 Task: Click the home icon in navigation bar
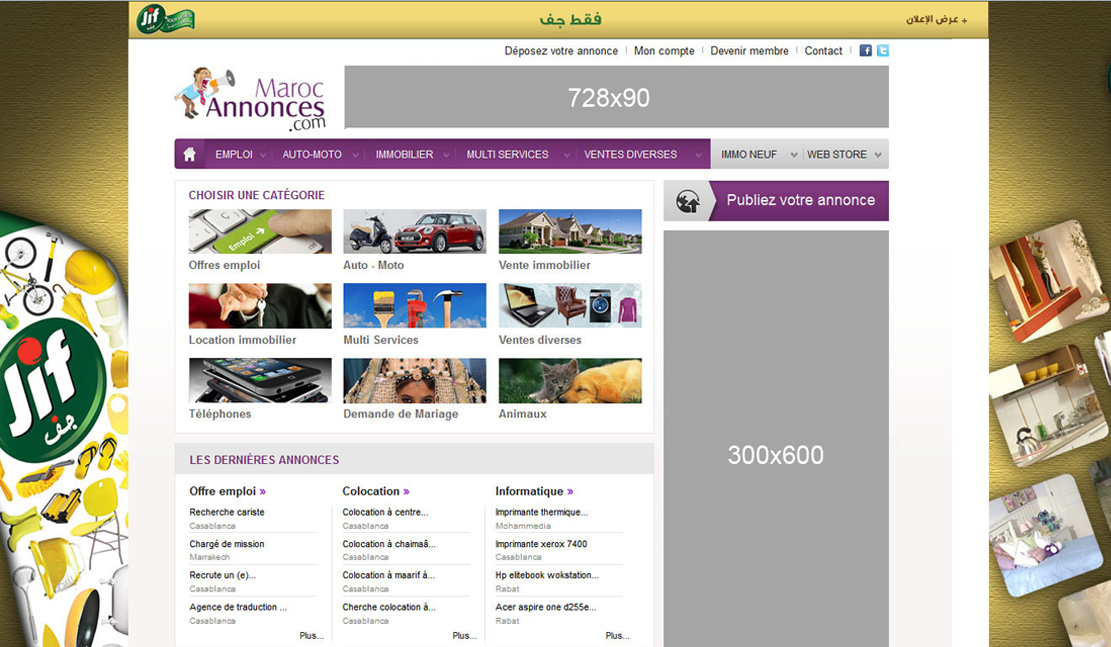pos(189,154)
